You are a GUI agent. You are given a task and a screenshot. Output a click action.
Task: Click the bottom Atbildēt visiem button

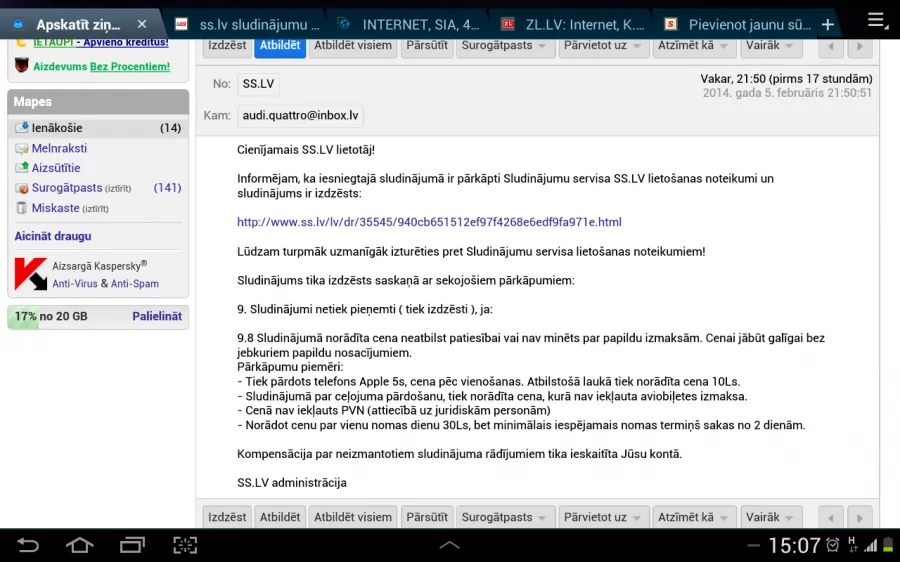[x=352, y=517]
